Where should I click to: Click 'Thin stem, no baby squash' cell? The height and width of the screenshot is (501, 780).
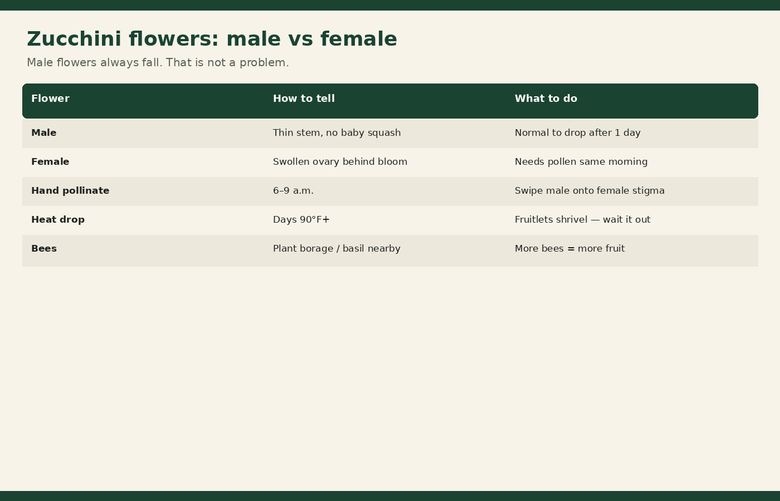pos(337,133)
